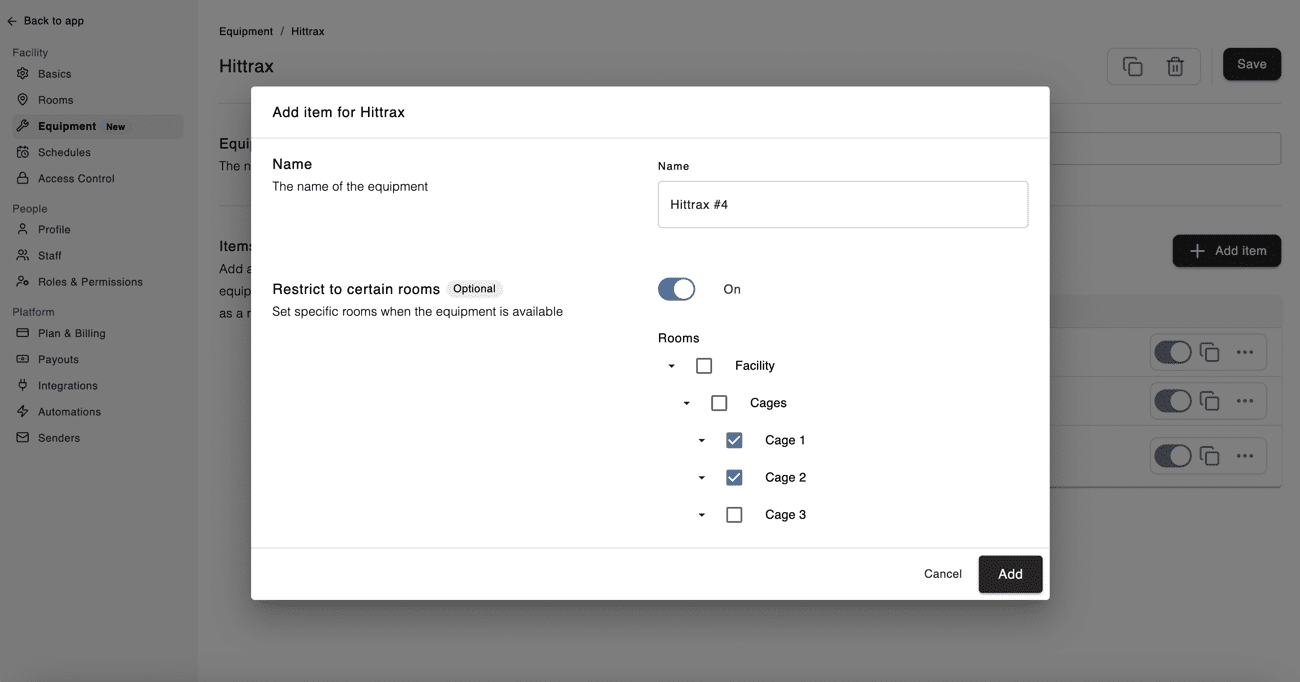Screen dimensions: 1300x682
Task: Collapse the Facility tree node
Action: pos(671,366)
